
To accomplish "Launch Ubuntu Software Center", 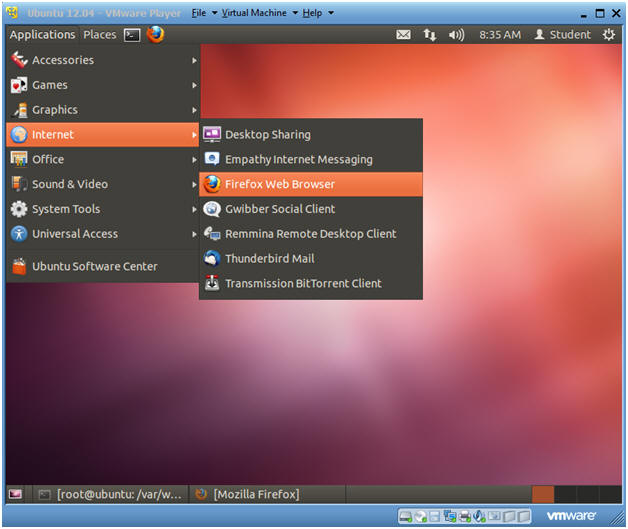I will tap(103, 266).
